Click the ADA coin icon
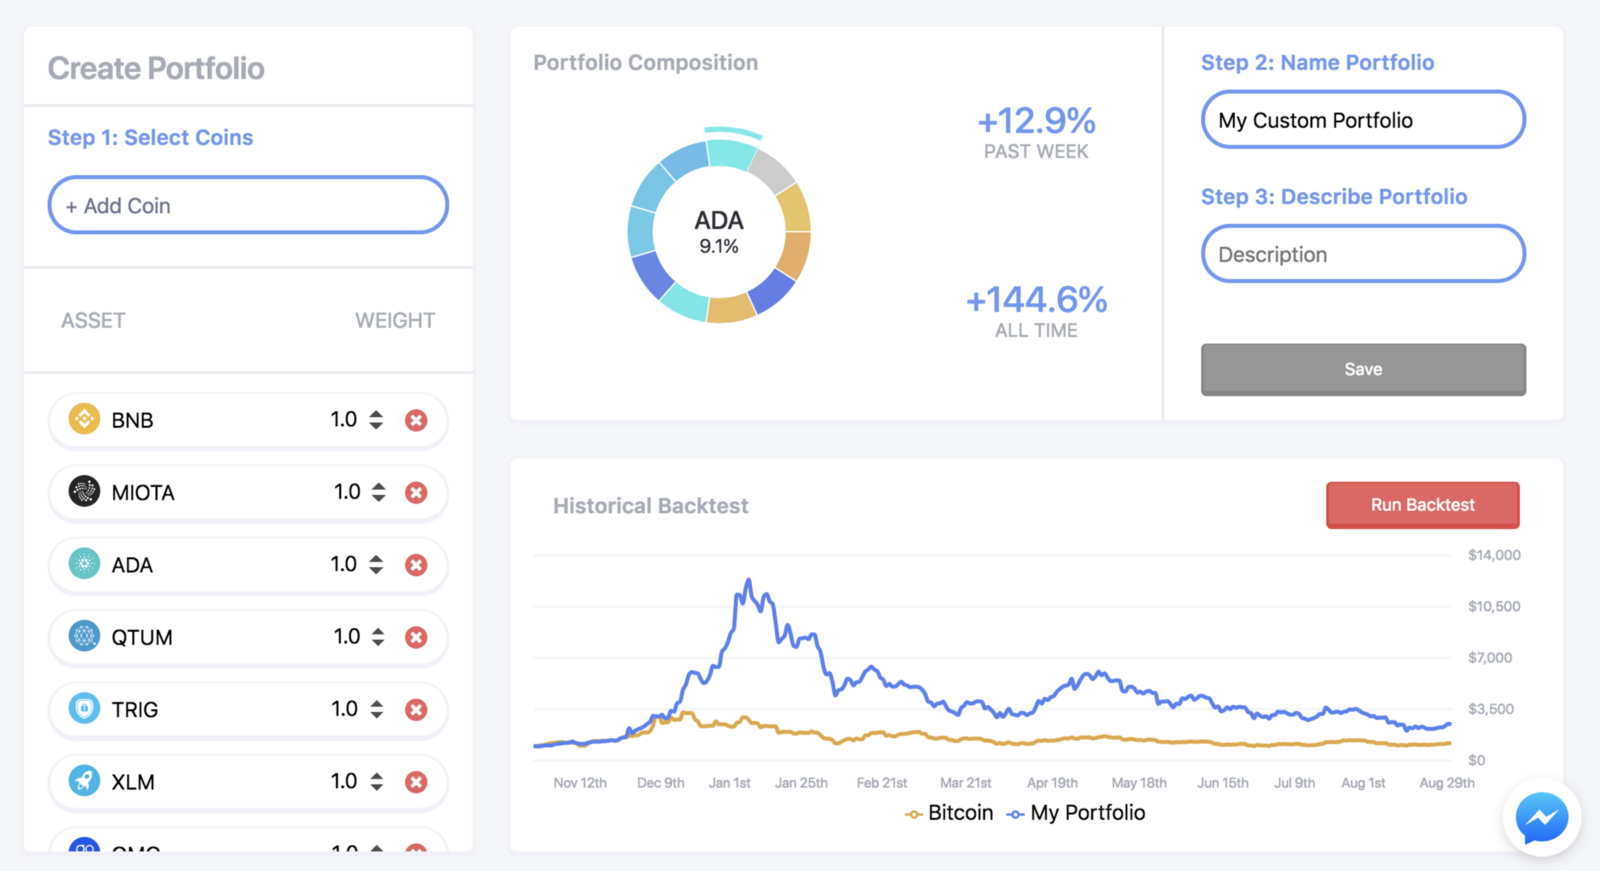The width and height of the screenshot is (1600, 871). [84, 564]
